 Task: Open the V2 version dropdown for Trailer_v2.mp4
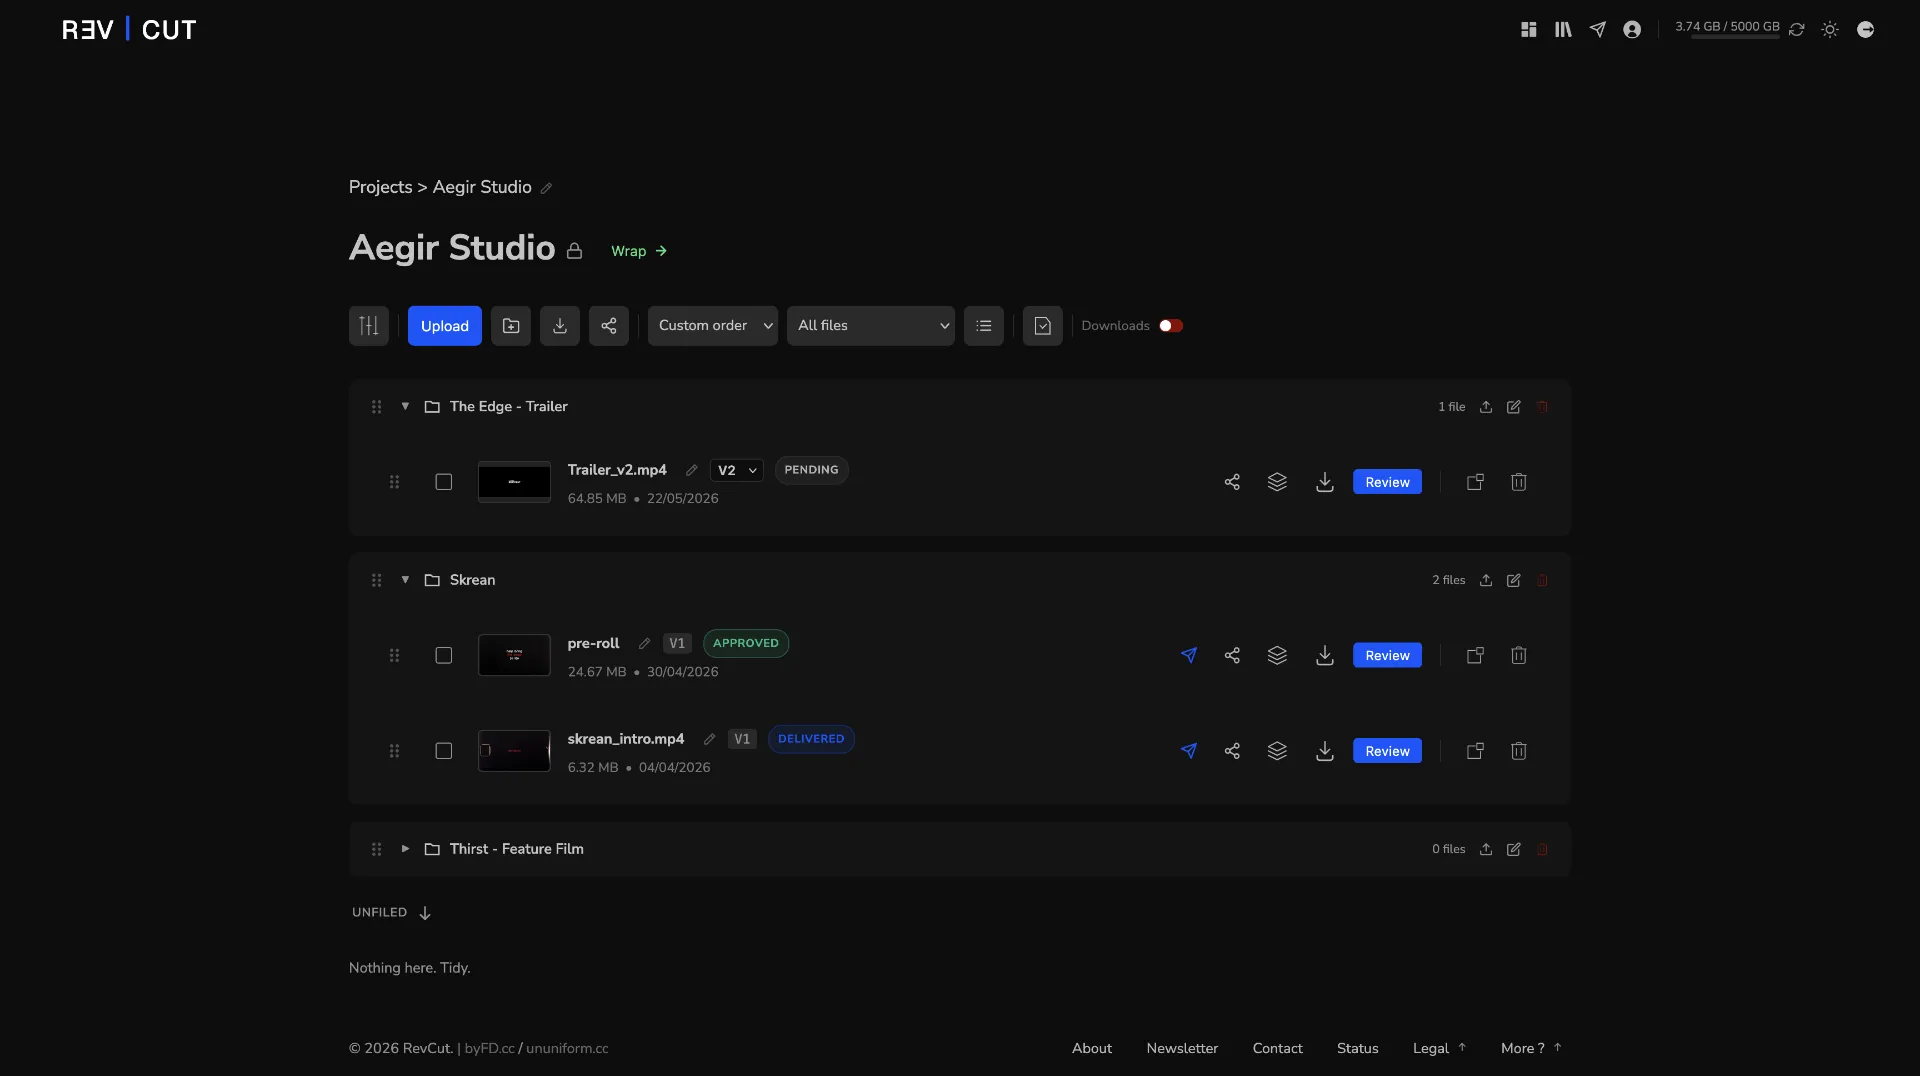[737, 471]
